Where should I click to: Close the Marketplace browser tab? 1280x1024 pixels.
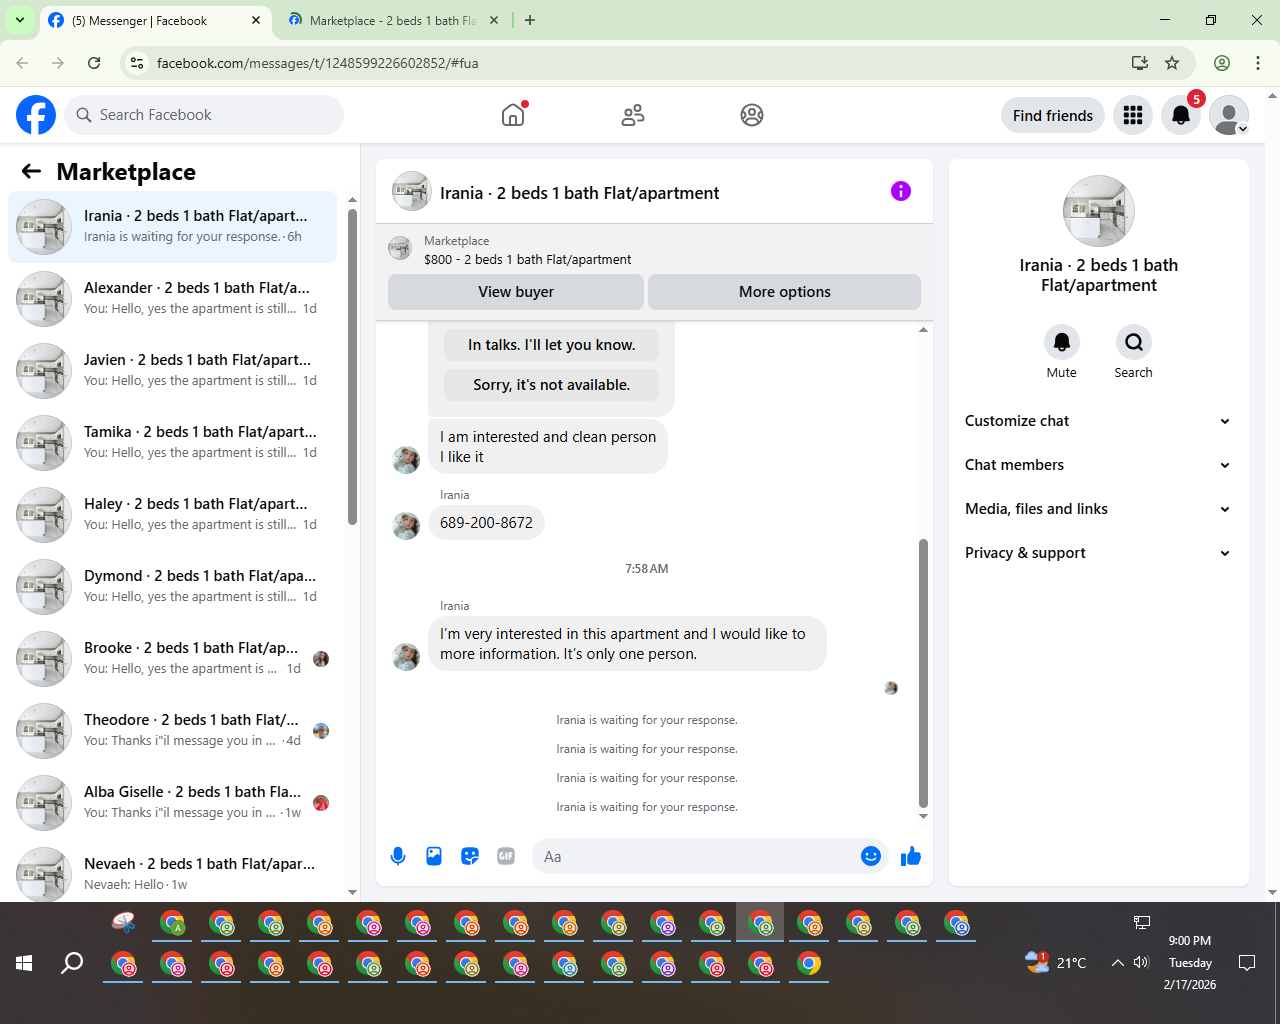pos(494,20)
